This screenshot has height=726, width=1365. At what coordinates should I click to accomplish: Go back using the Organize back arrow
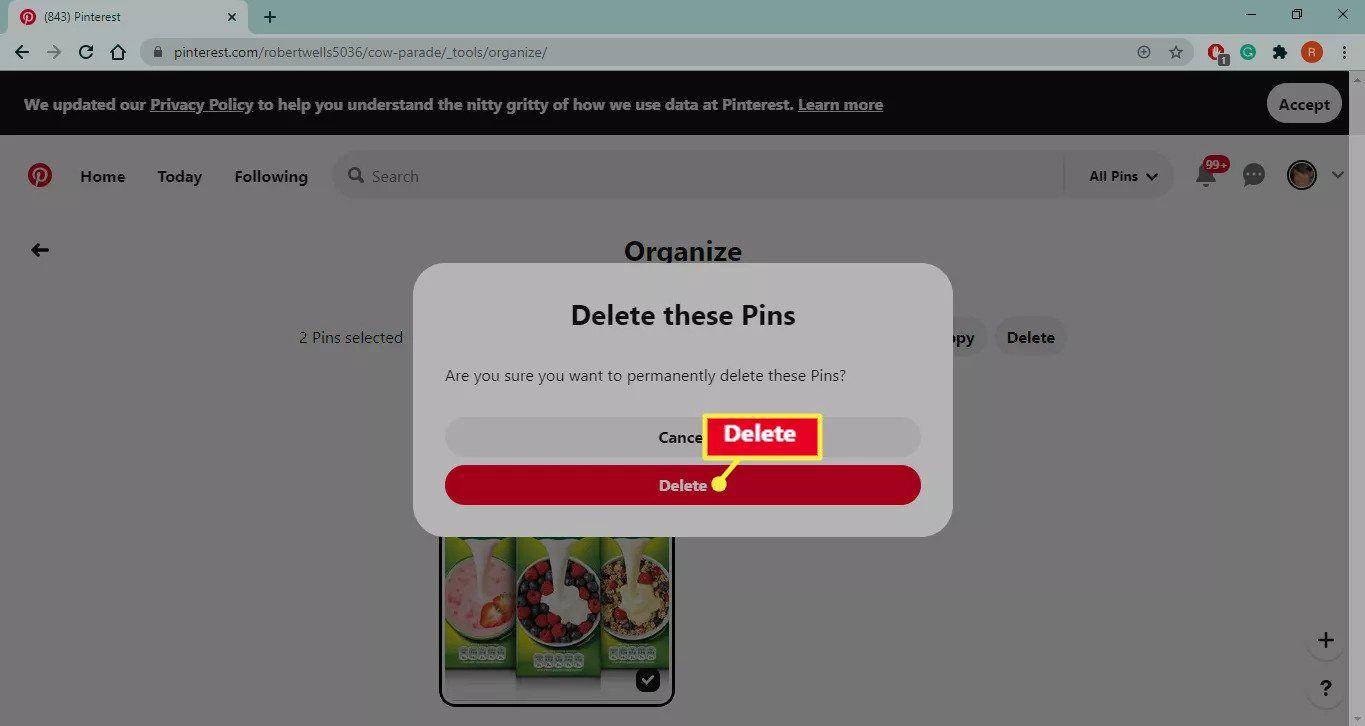(x=40, y=250)
